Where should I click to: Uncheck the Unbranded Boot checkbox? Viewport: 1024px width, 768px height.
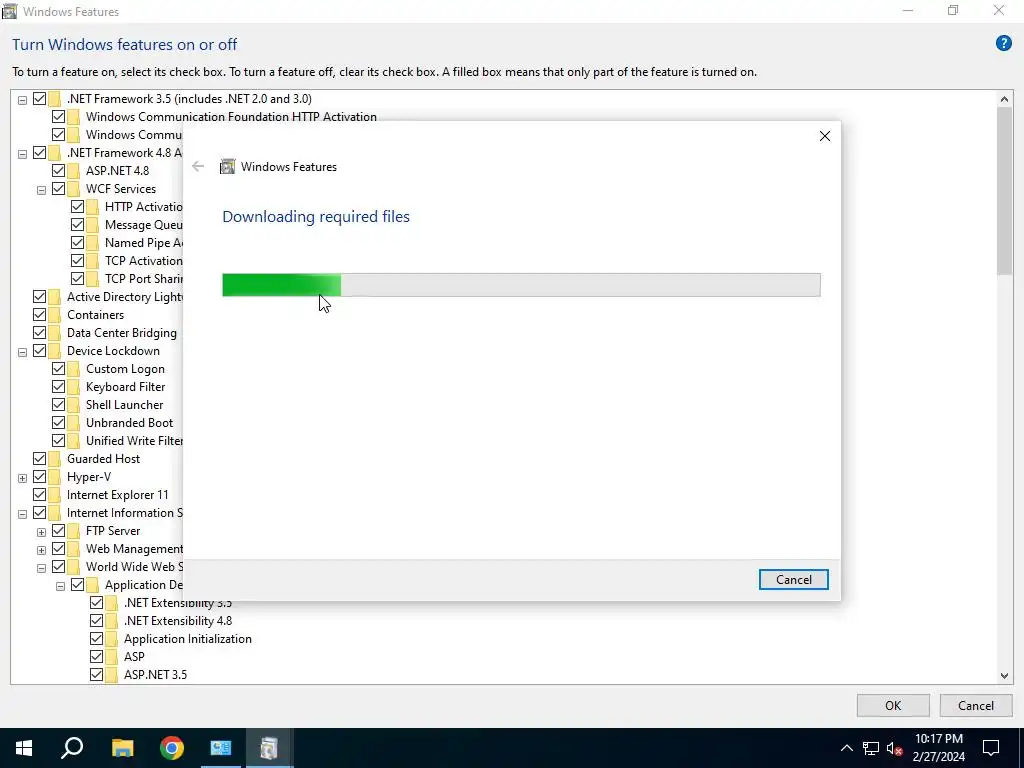point(58,423)
